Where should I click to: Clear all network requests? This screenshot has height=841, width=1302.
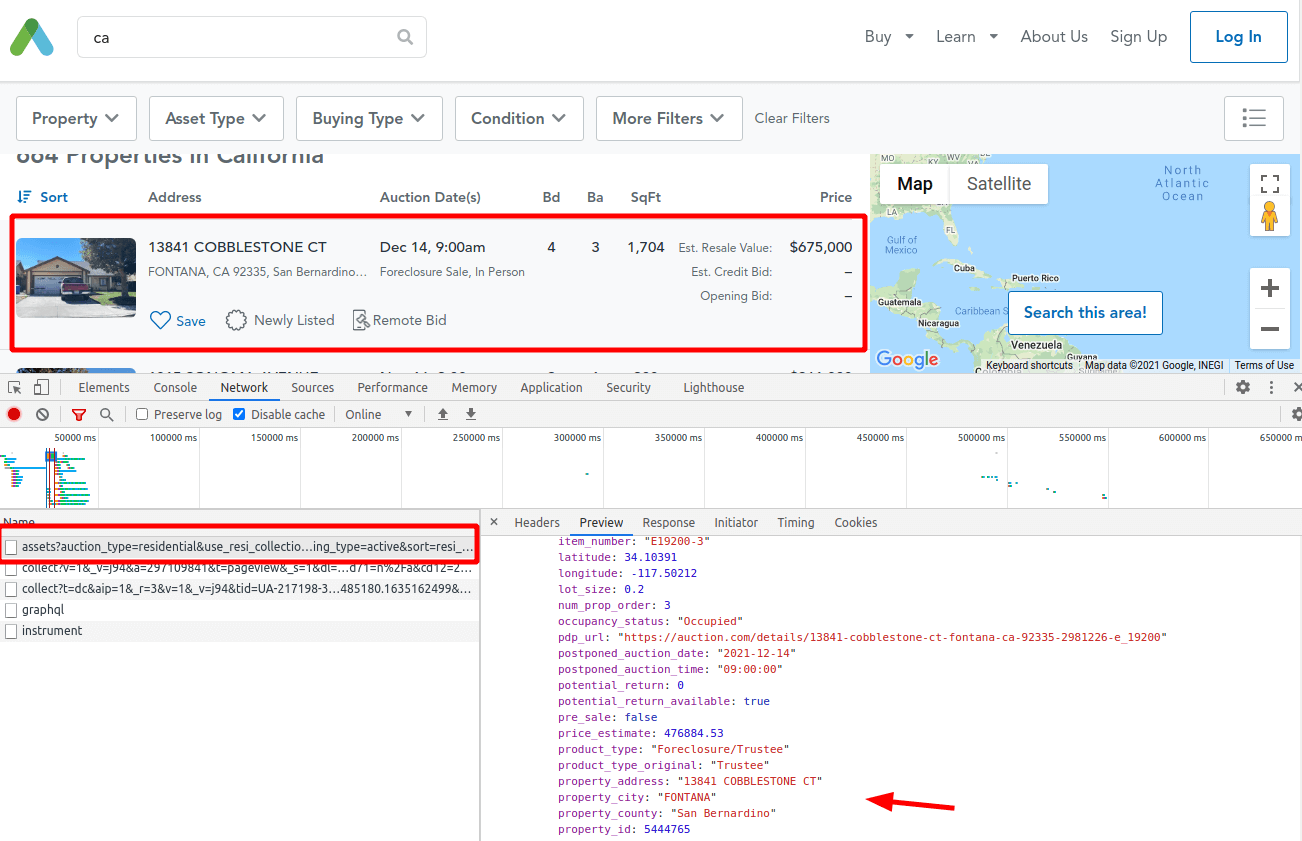tap(42, 413)
